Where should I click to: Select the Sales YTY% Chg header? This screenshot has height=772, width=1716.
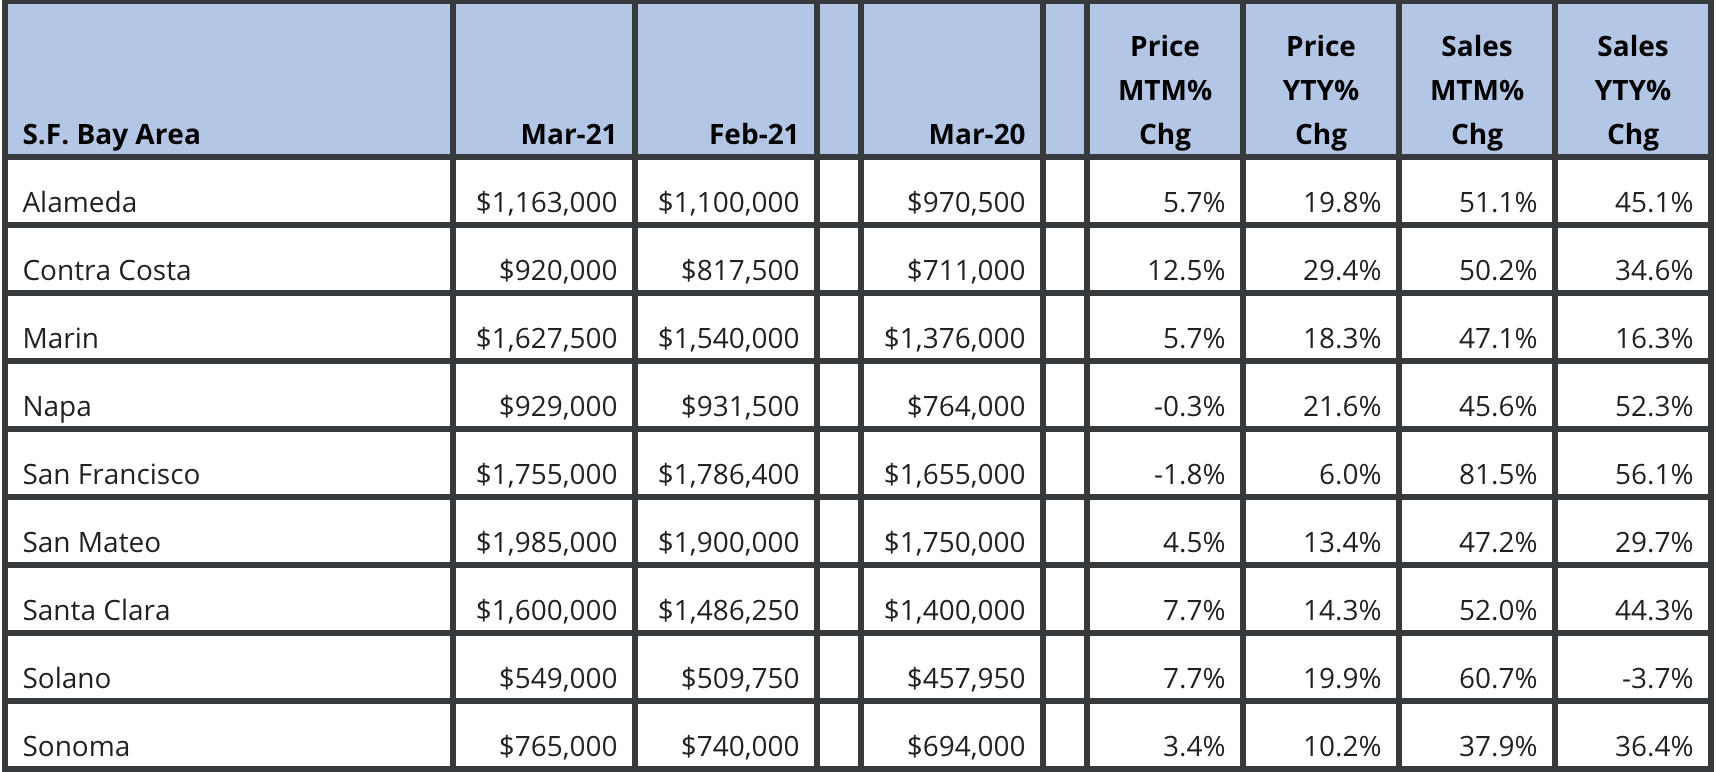tap(1632, 90)
